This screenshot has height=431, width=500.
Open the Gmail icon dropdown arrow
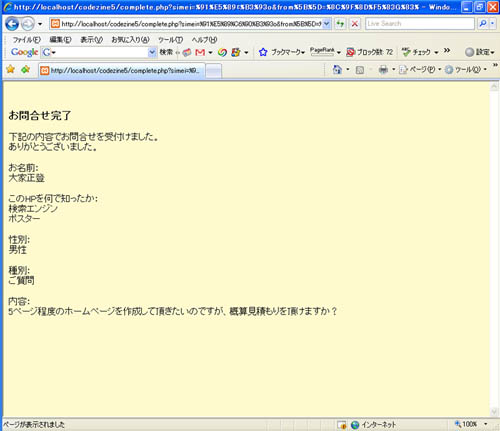tap(210, 53)
